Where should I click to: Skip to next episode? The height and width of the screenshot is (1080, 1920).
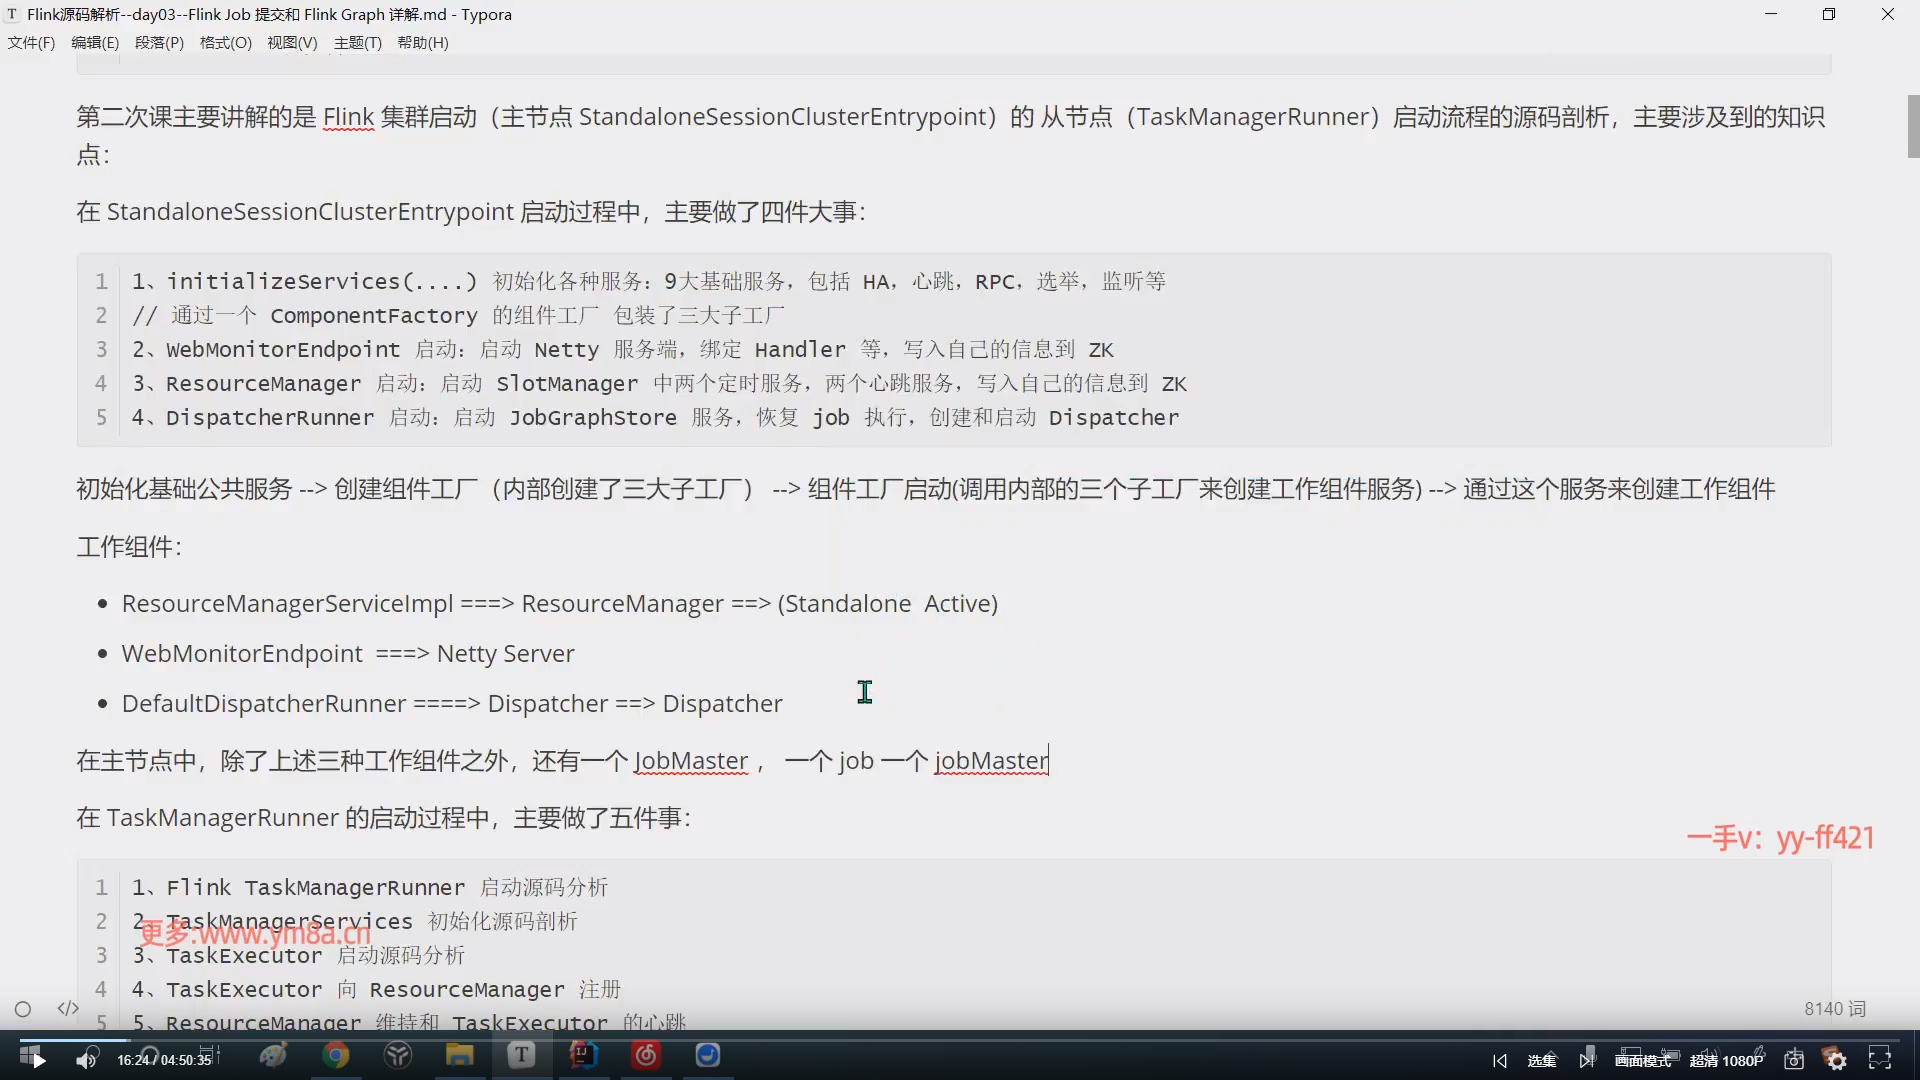(1586, 1060)
